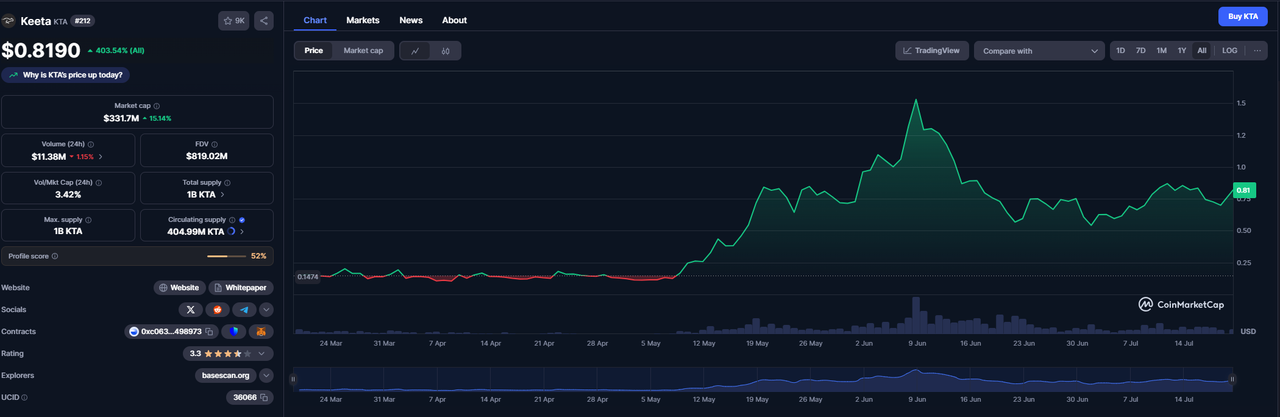Image resolution: width=1280 pixels, height=417 pixels.
Task: Copy the contract address
Action: point(209,331)
